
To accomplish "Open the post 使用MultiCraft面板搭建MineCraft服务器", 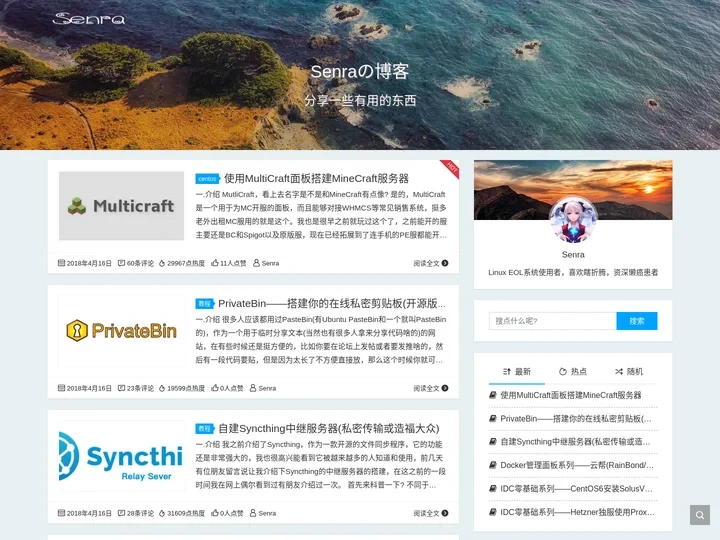I will coord(316,179).
